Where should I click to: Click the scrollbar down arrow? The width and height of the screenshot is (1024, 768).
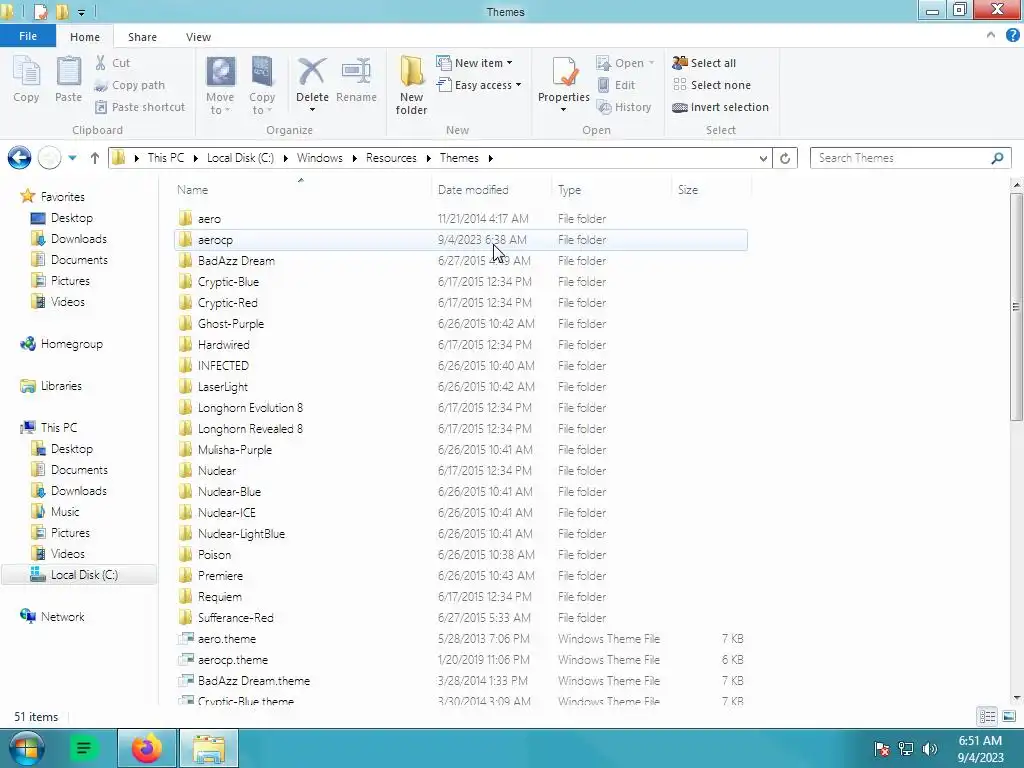(1016, 698)
